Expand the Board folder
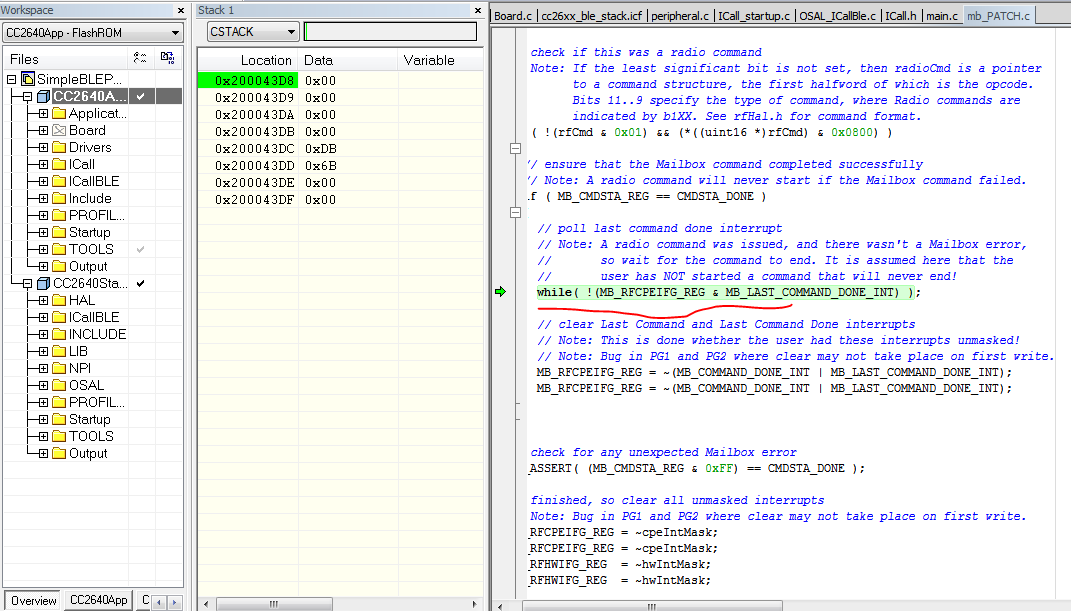Screen dimensions: 1071x611 43,130
